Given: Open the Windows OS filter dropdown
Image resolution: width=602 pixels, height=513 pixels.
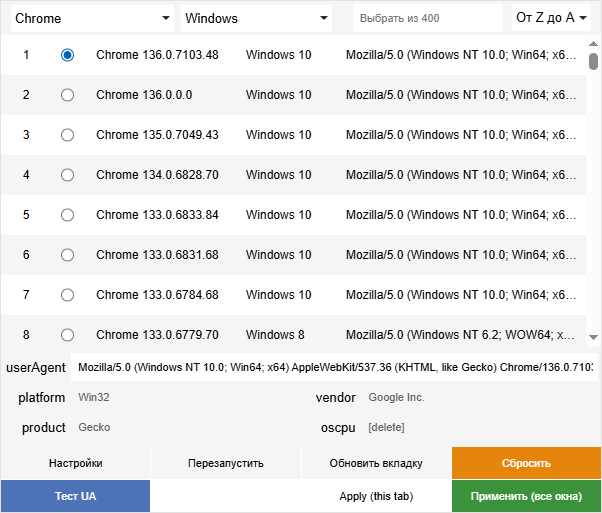Looking at the screenshot, I should [x=256, y=18].
